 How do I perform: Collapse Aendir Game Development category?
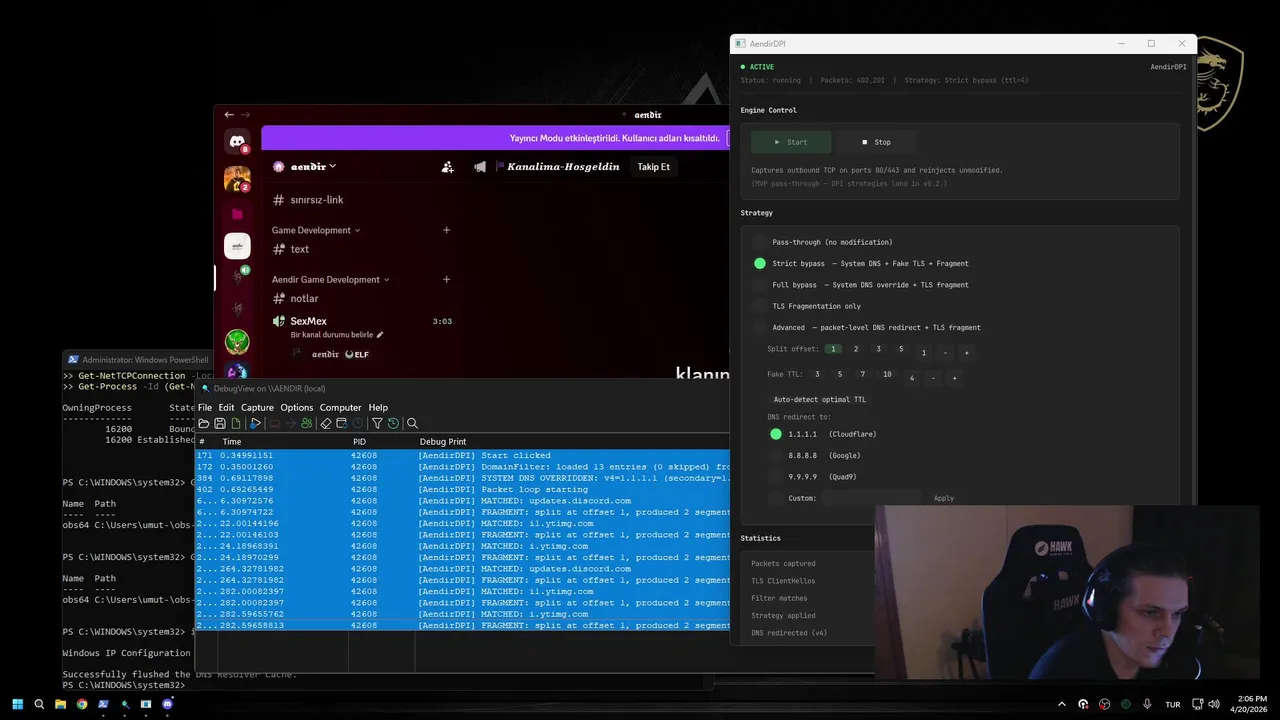pos(330,279)
